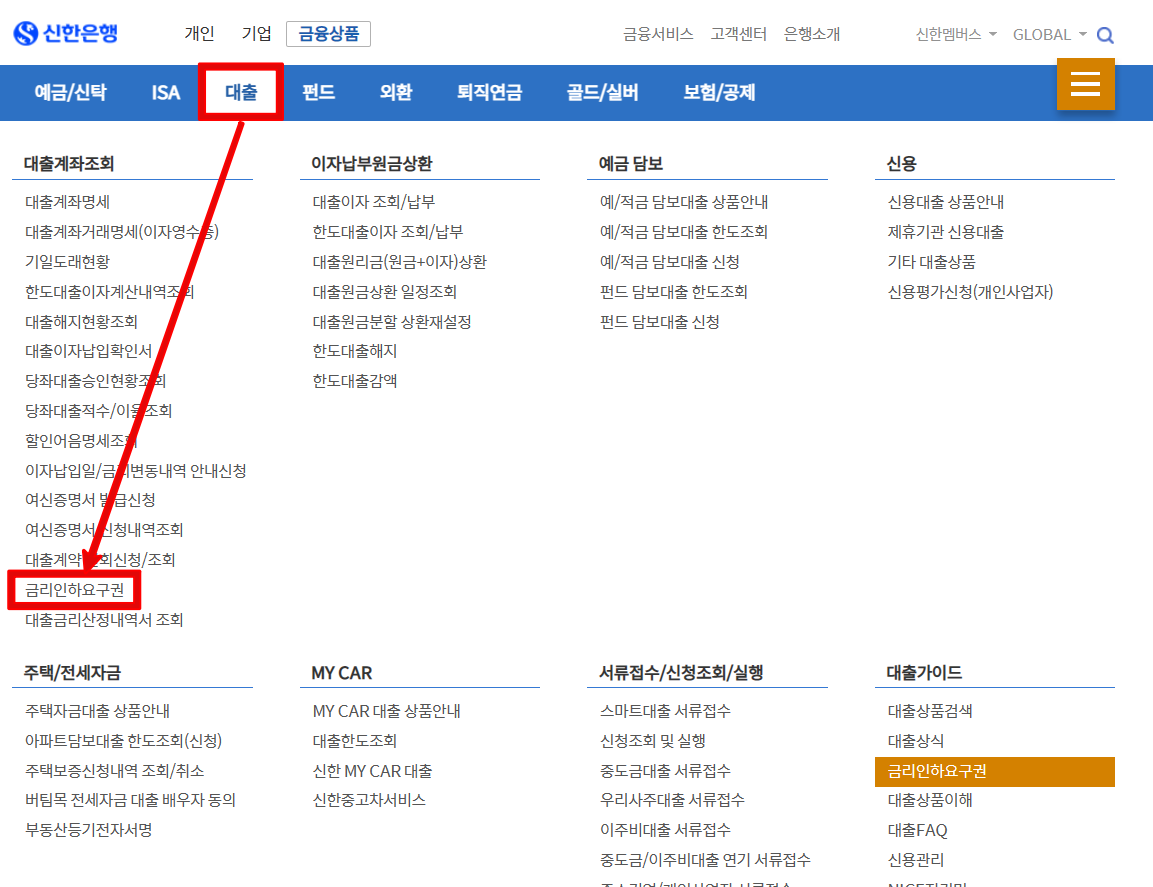Open 한도대출감액 link
Viewport: 1153px width, 887px height.
point(354,381)
